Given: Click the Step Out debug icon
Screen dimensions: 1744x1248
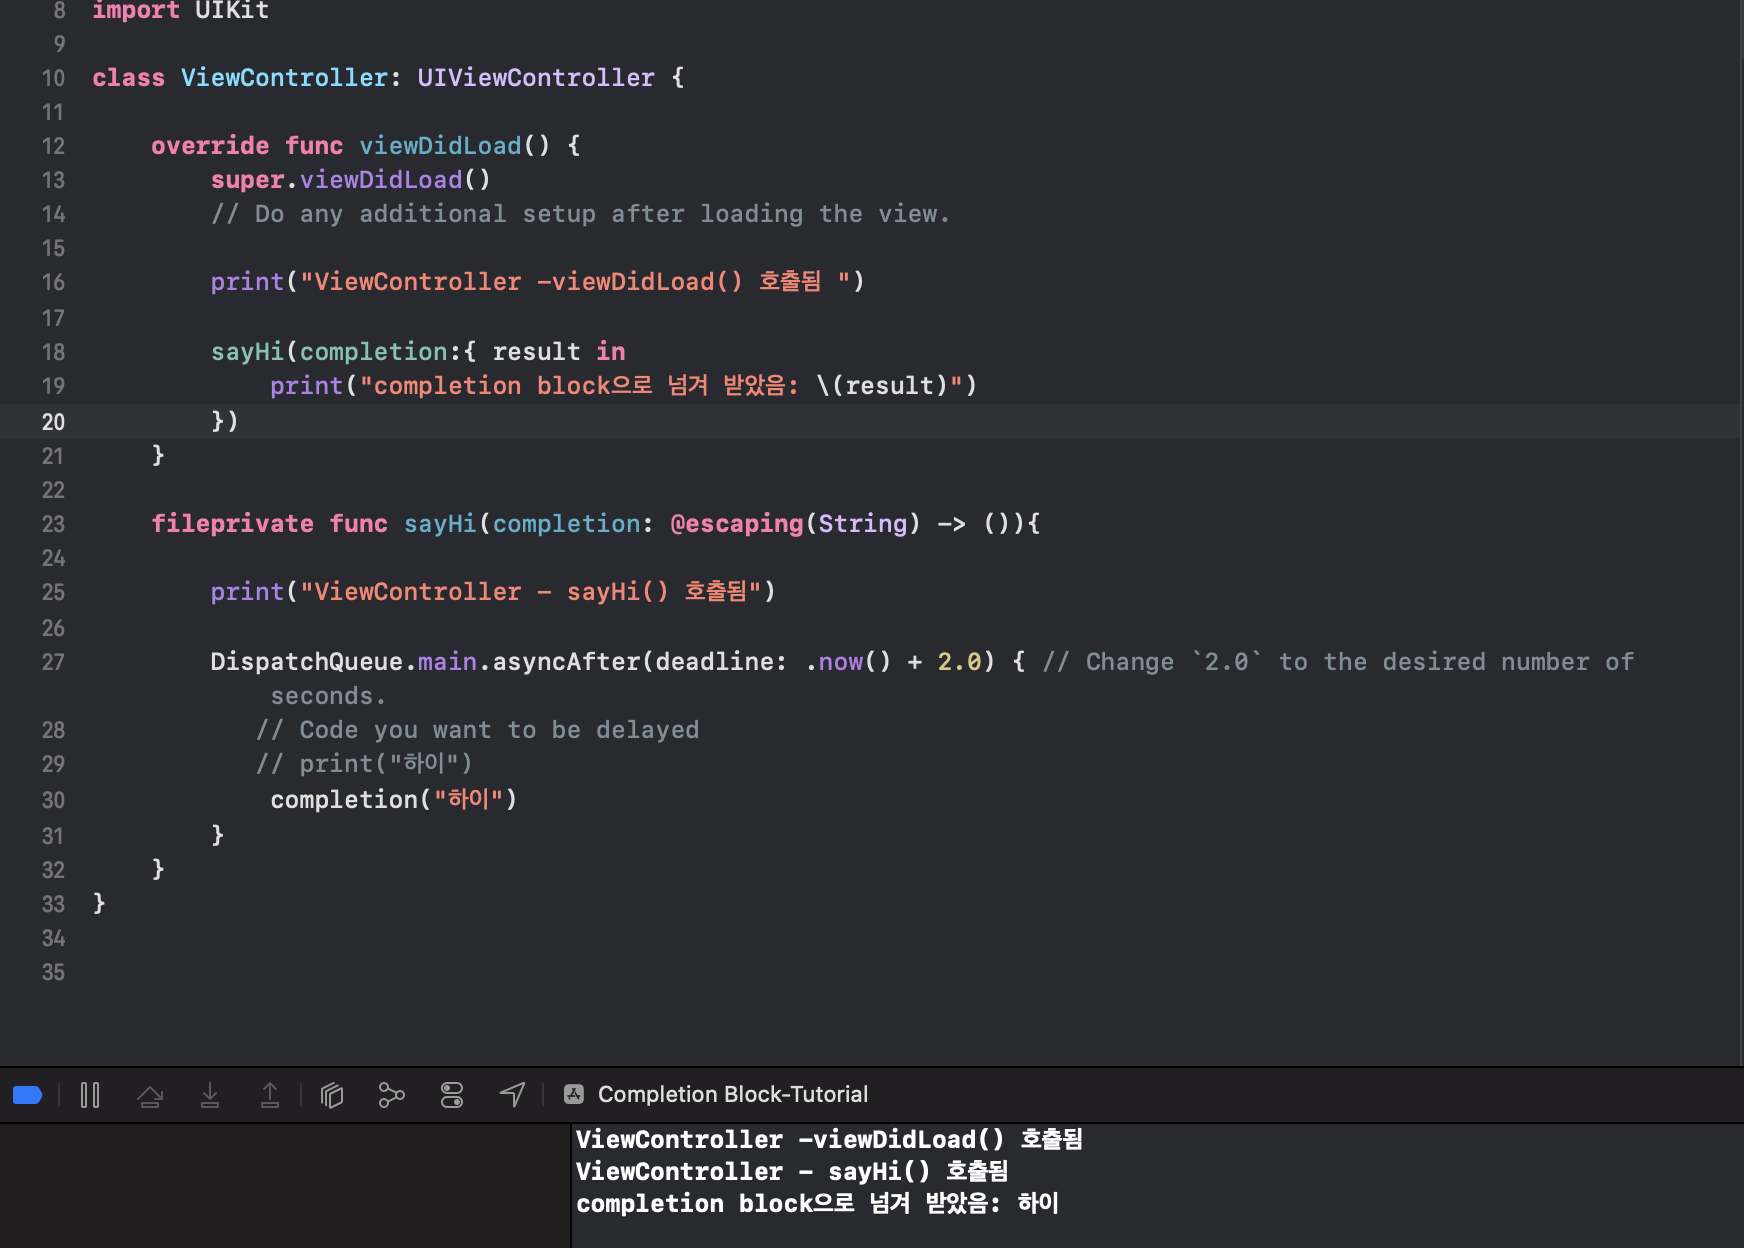Looking at the screenshot, I should (270, 1095).
